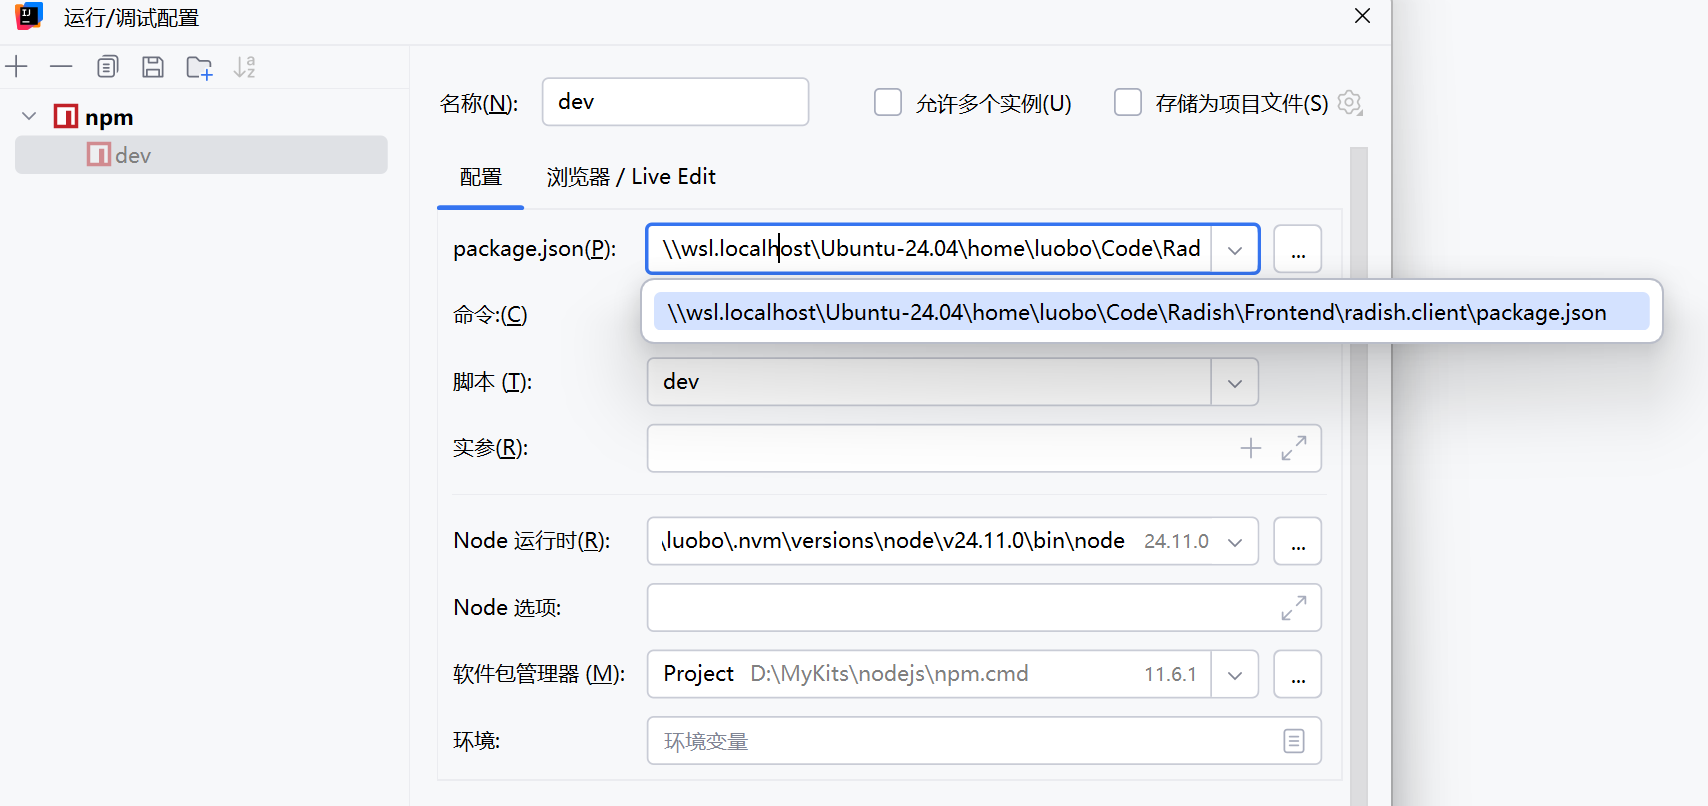Click the plus icon in arguments field
The image size is (1708, 806).
1250,448
